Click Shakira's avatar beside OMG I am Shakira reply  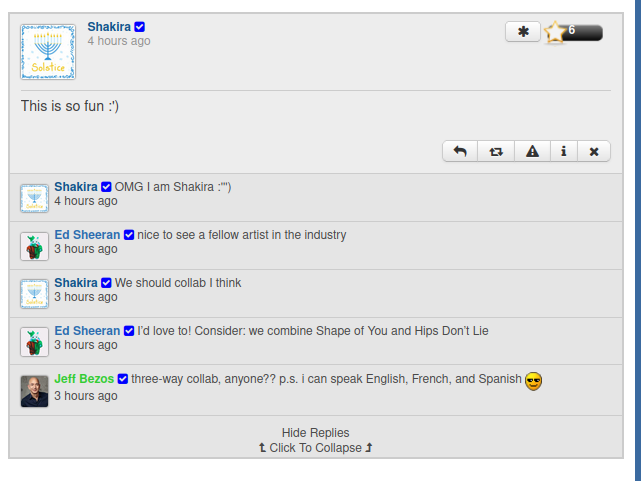[x=34, y=198]
